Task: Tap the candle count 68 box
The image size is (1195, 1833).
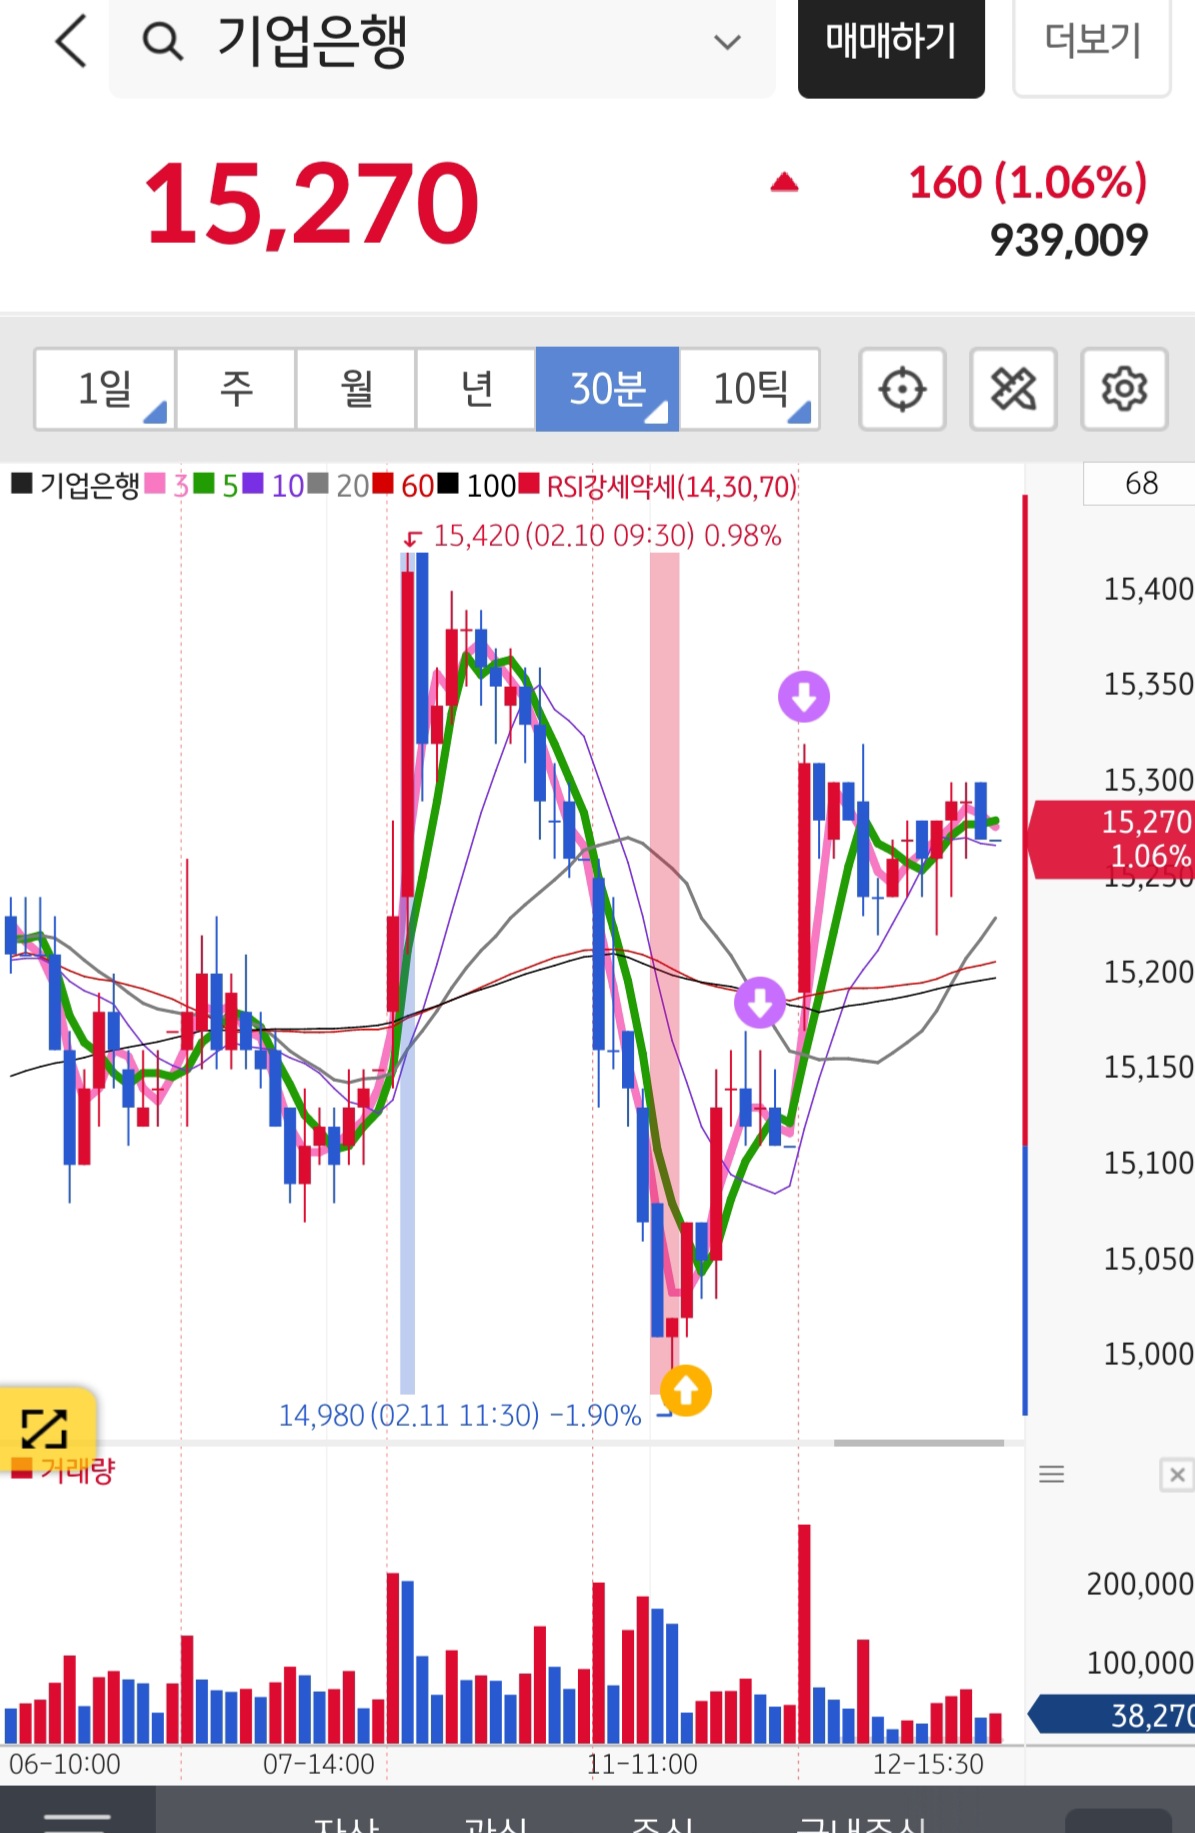Action: click(1139, 484)
